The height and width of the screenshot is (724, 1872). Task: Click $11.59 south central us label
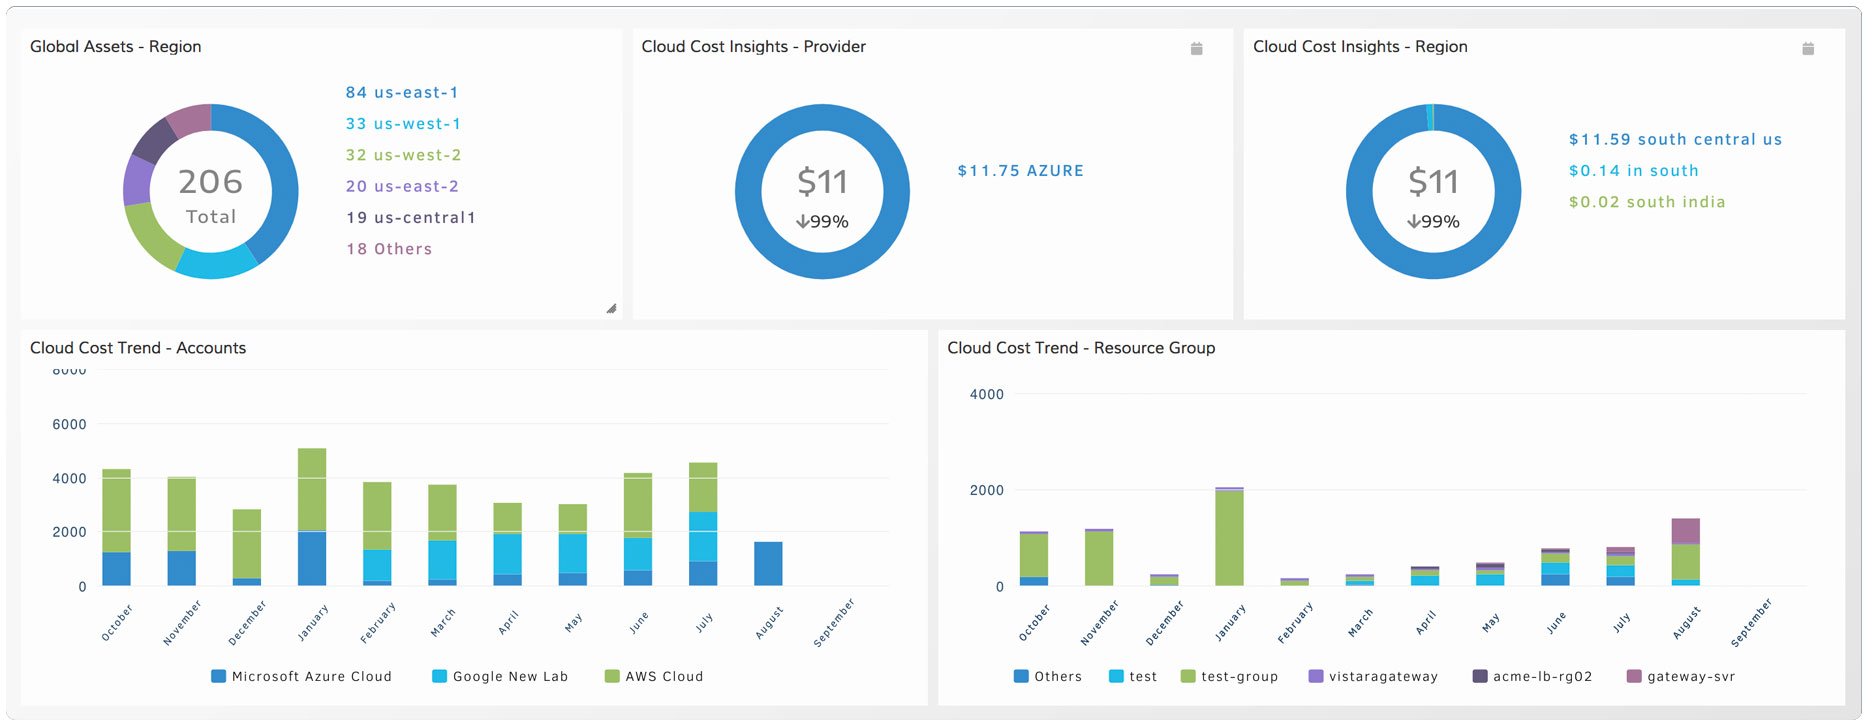1675,140
